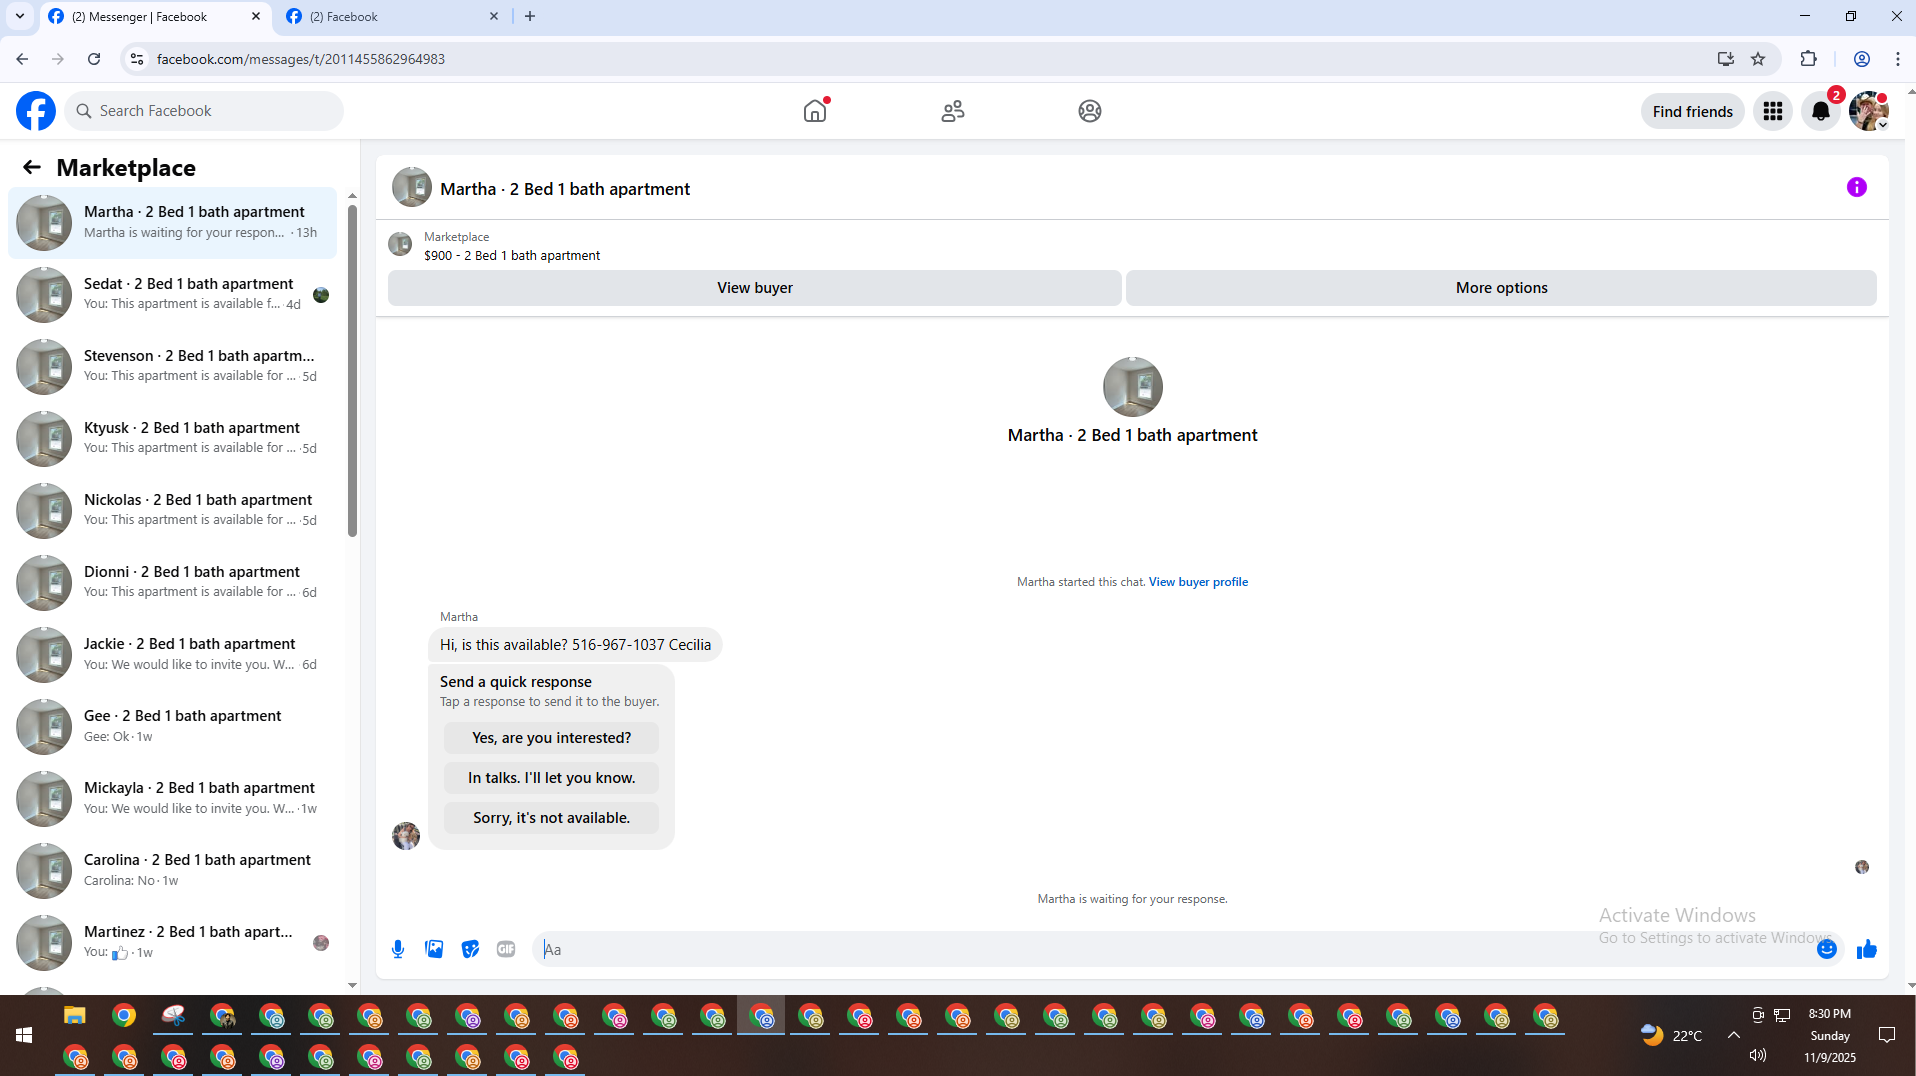The height and width of the screenshot is (1076, 1916).
Task: Click the address bar URL
Action: (301, 59)
